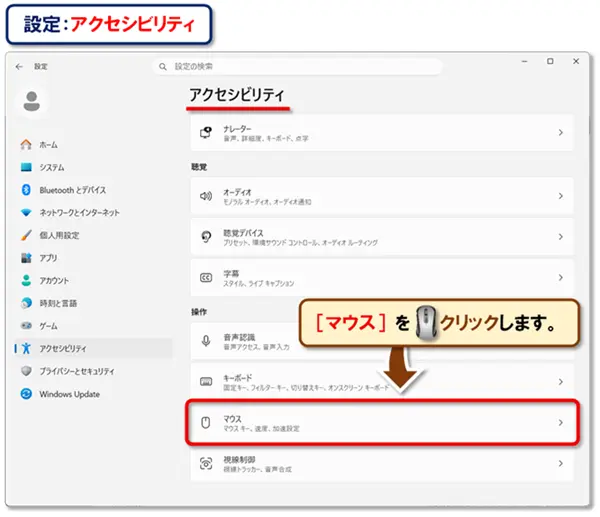Minimize the Settings window
Screen dimensions: 600x517
click(x=525, y=61)
